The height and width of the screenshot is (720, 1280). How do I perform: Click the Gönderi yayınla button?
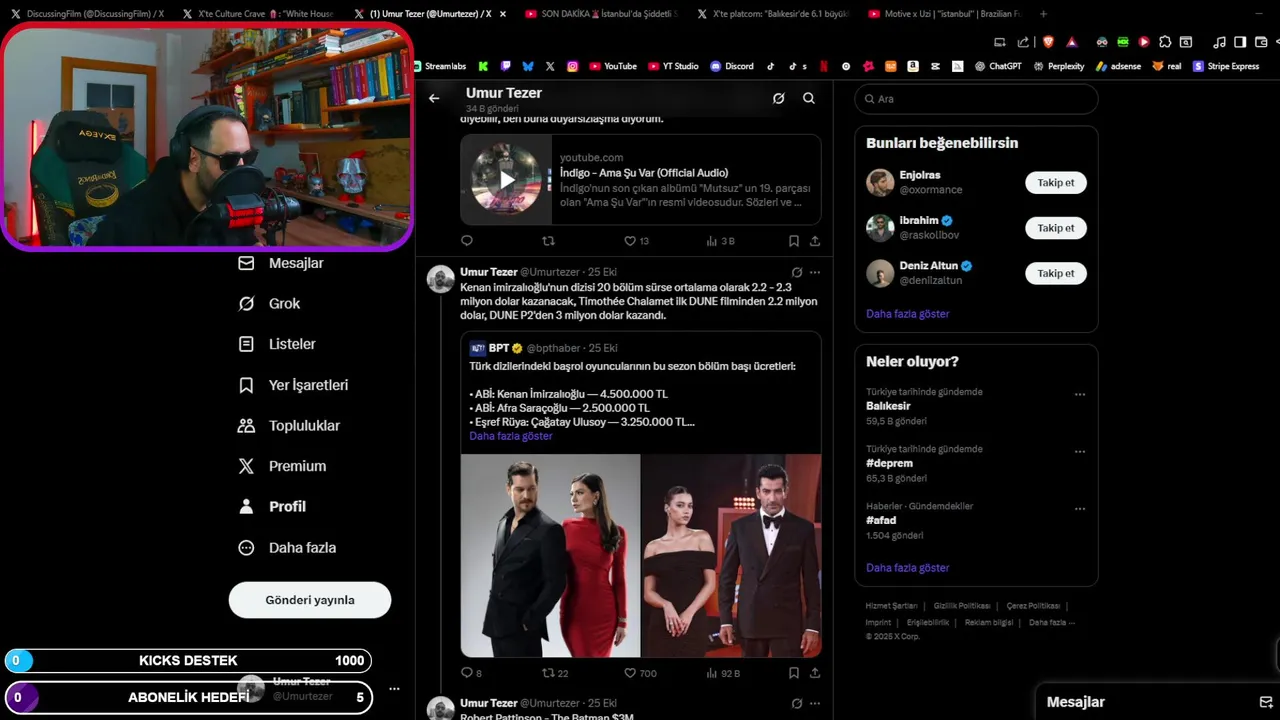310,600
